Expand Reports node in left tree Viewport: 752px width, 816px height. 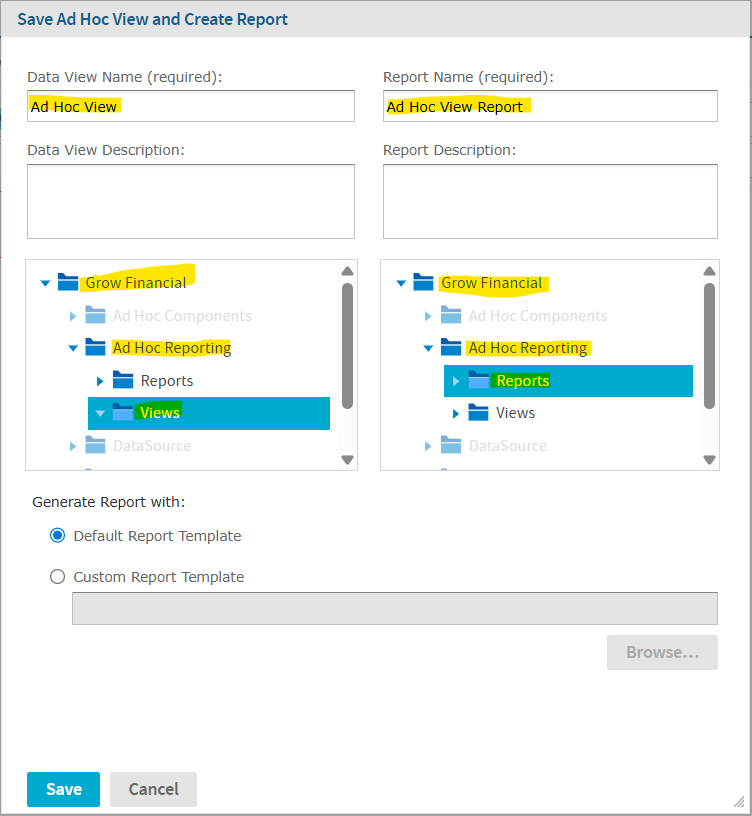100,381
